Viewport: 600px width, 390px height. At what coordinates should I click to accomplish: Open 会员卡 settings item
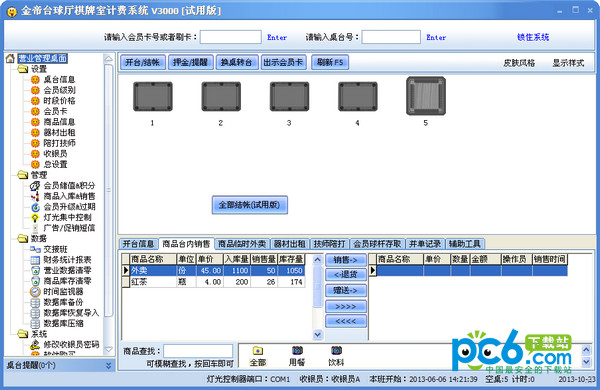[x=55, y=111]
